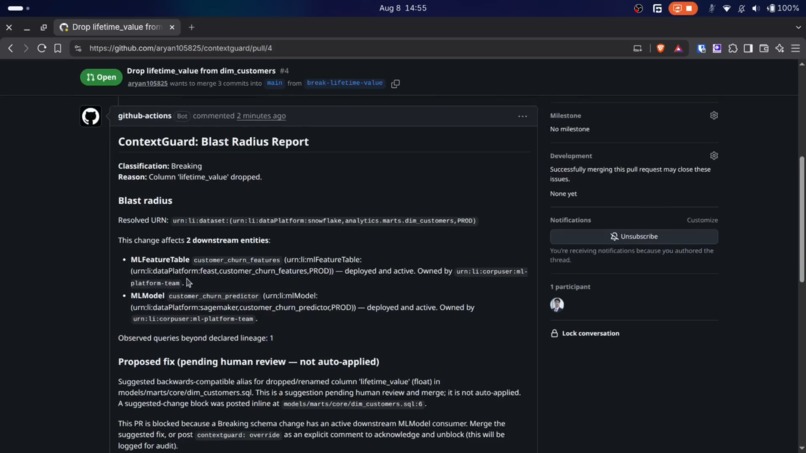Click the 'No milestone' text
The height and width of the screenshot is (453, 806).
tap(570, 129)
